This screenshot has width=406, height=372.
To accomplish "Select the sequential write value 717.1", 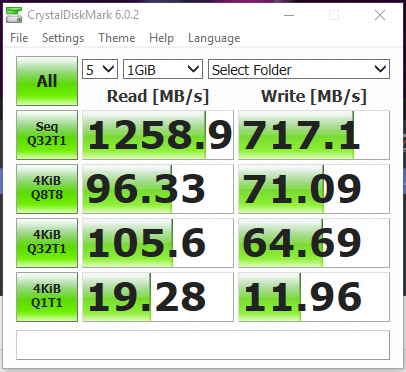I will pos(314,135).
